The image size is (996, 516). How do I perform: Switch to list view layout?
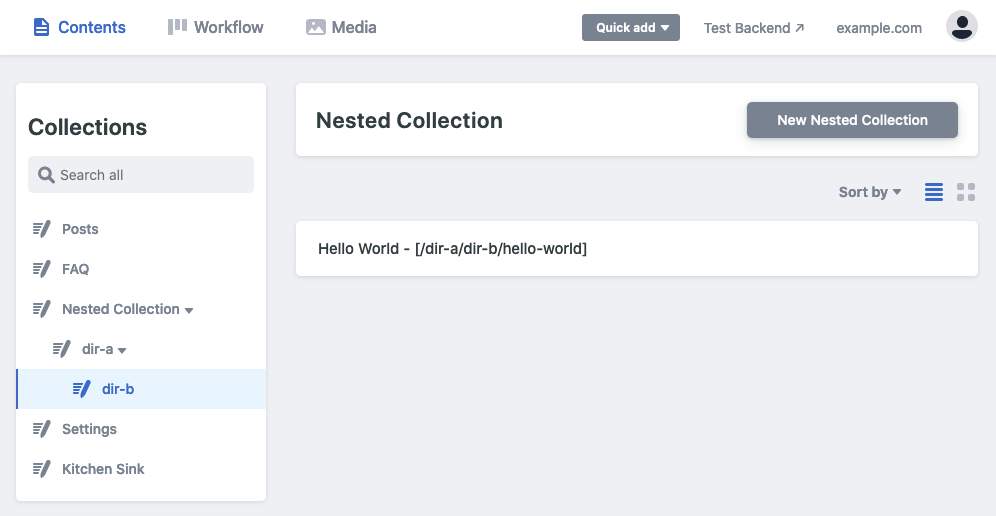(x=934, y=192)
